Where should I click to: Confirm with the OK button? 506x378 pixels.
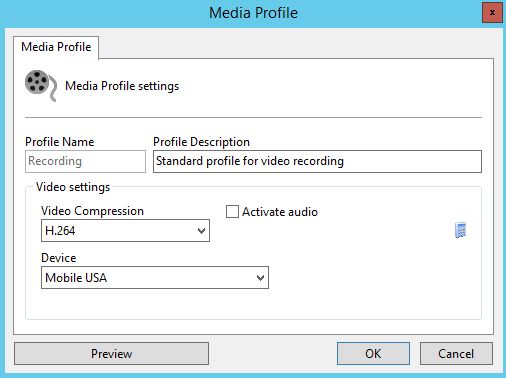click(x=373, y=353)
